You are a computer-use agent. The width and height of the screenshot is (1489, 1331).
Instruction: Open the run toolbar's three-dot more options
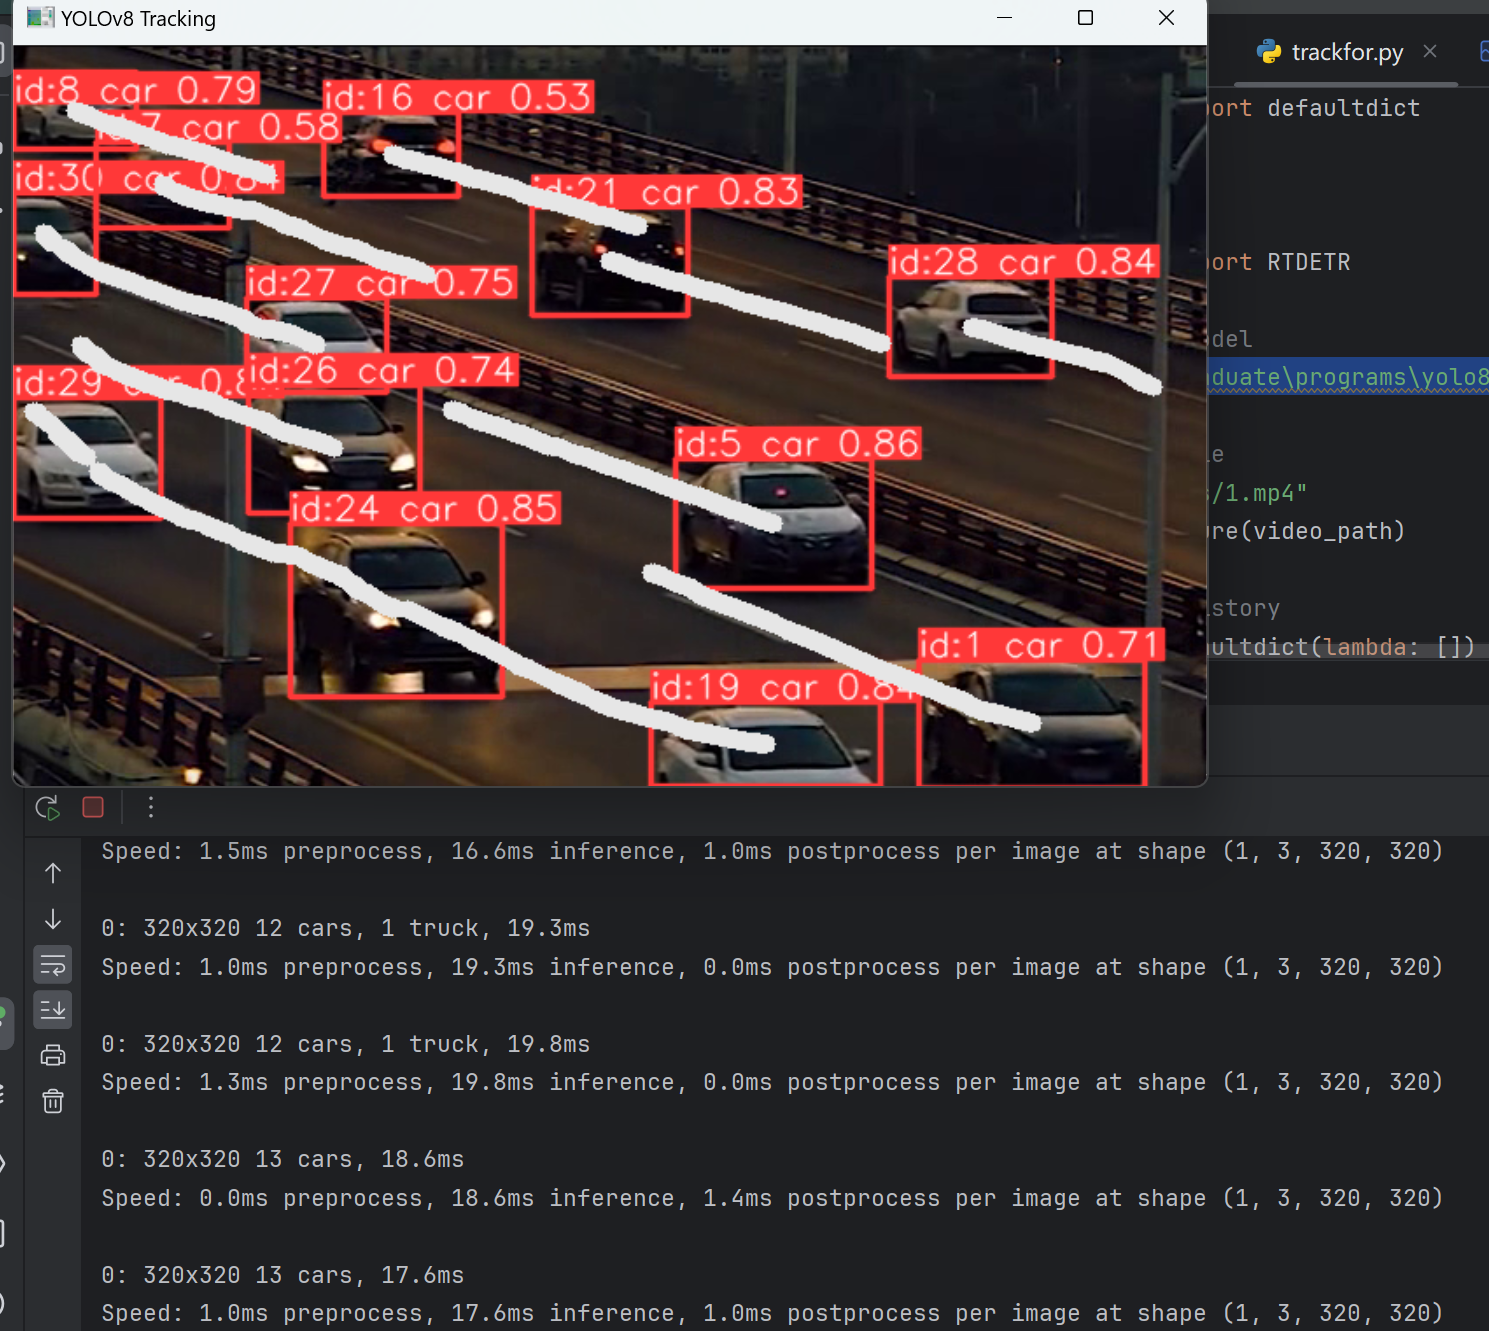click(x=151, y=807)
